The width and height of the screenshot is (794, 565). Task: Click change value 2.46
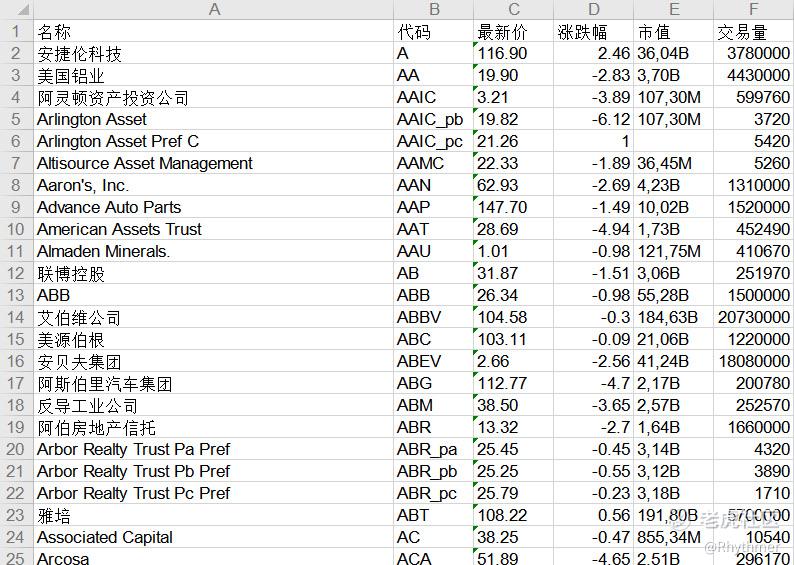(593, 53)
